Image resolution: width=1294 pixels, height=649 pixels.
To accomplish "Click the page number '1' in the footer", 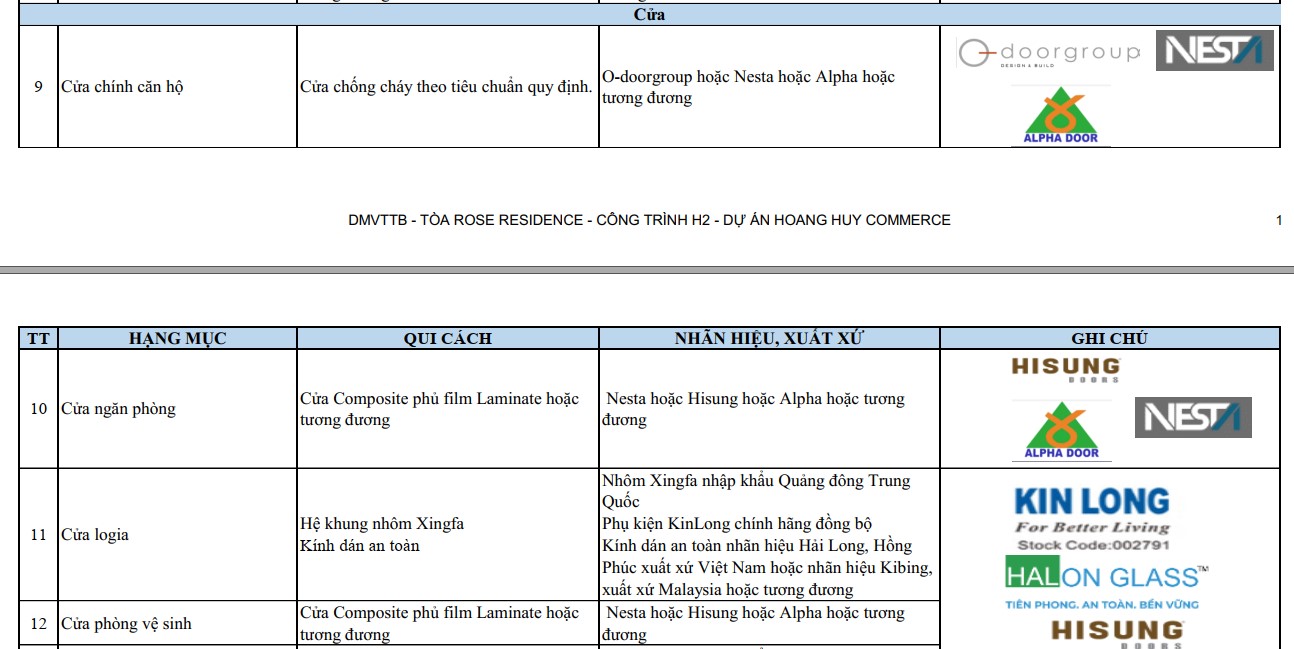I will point(1279,220).
